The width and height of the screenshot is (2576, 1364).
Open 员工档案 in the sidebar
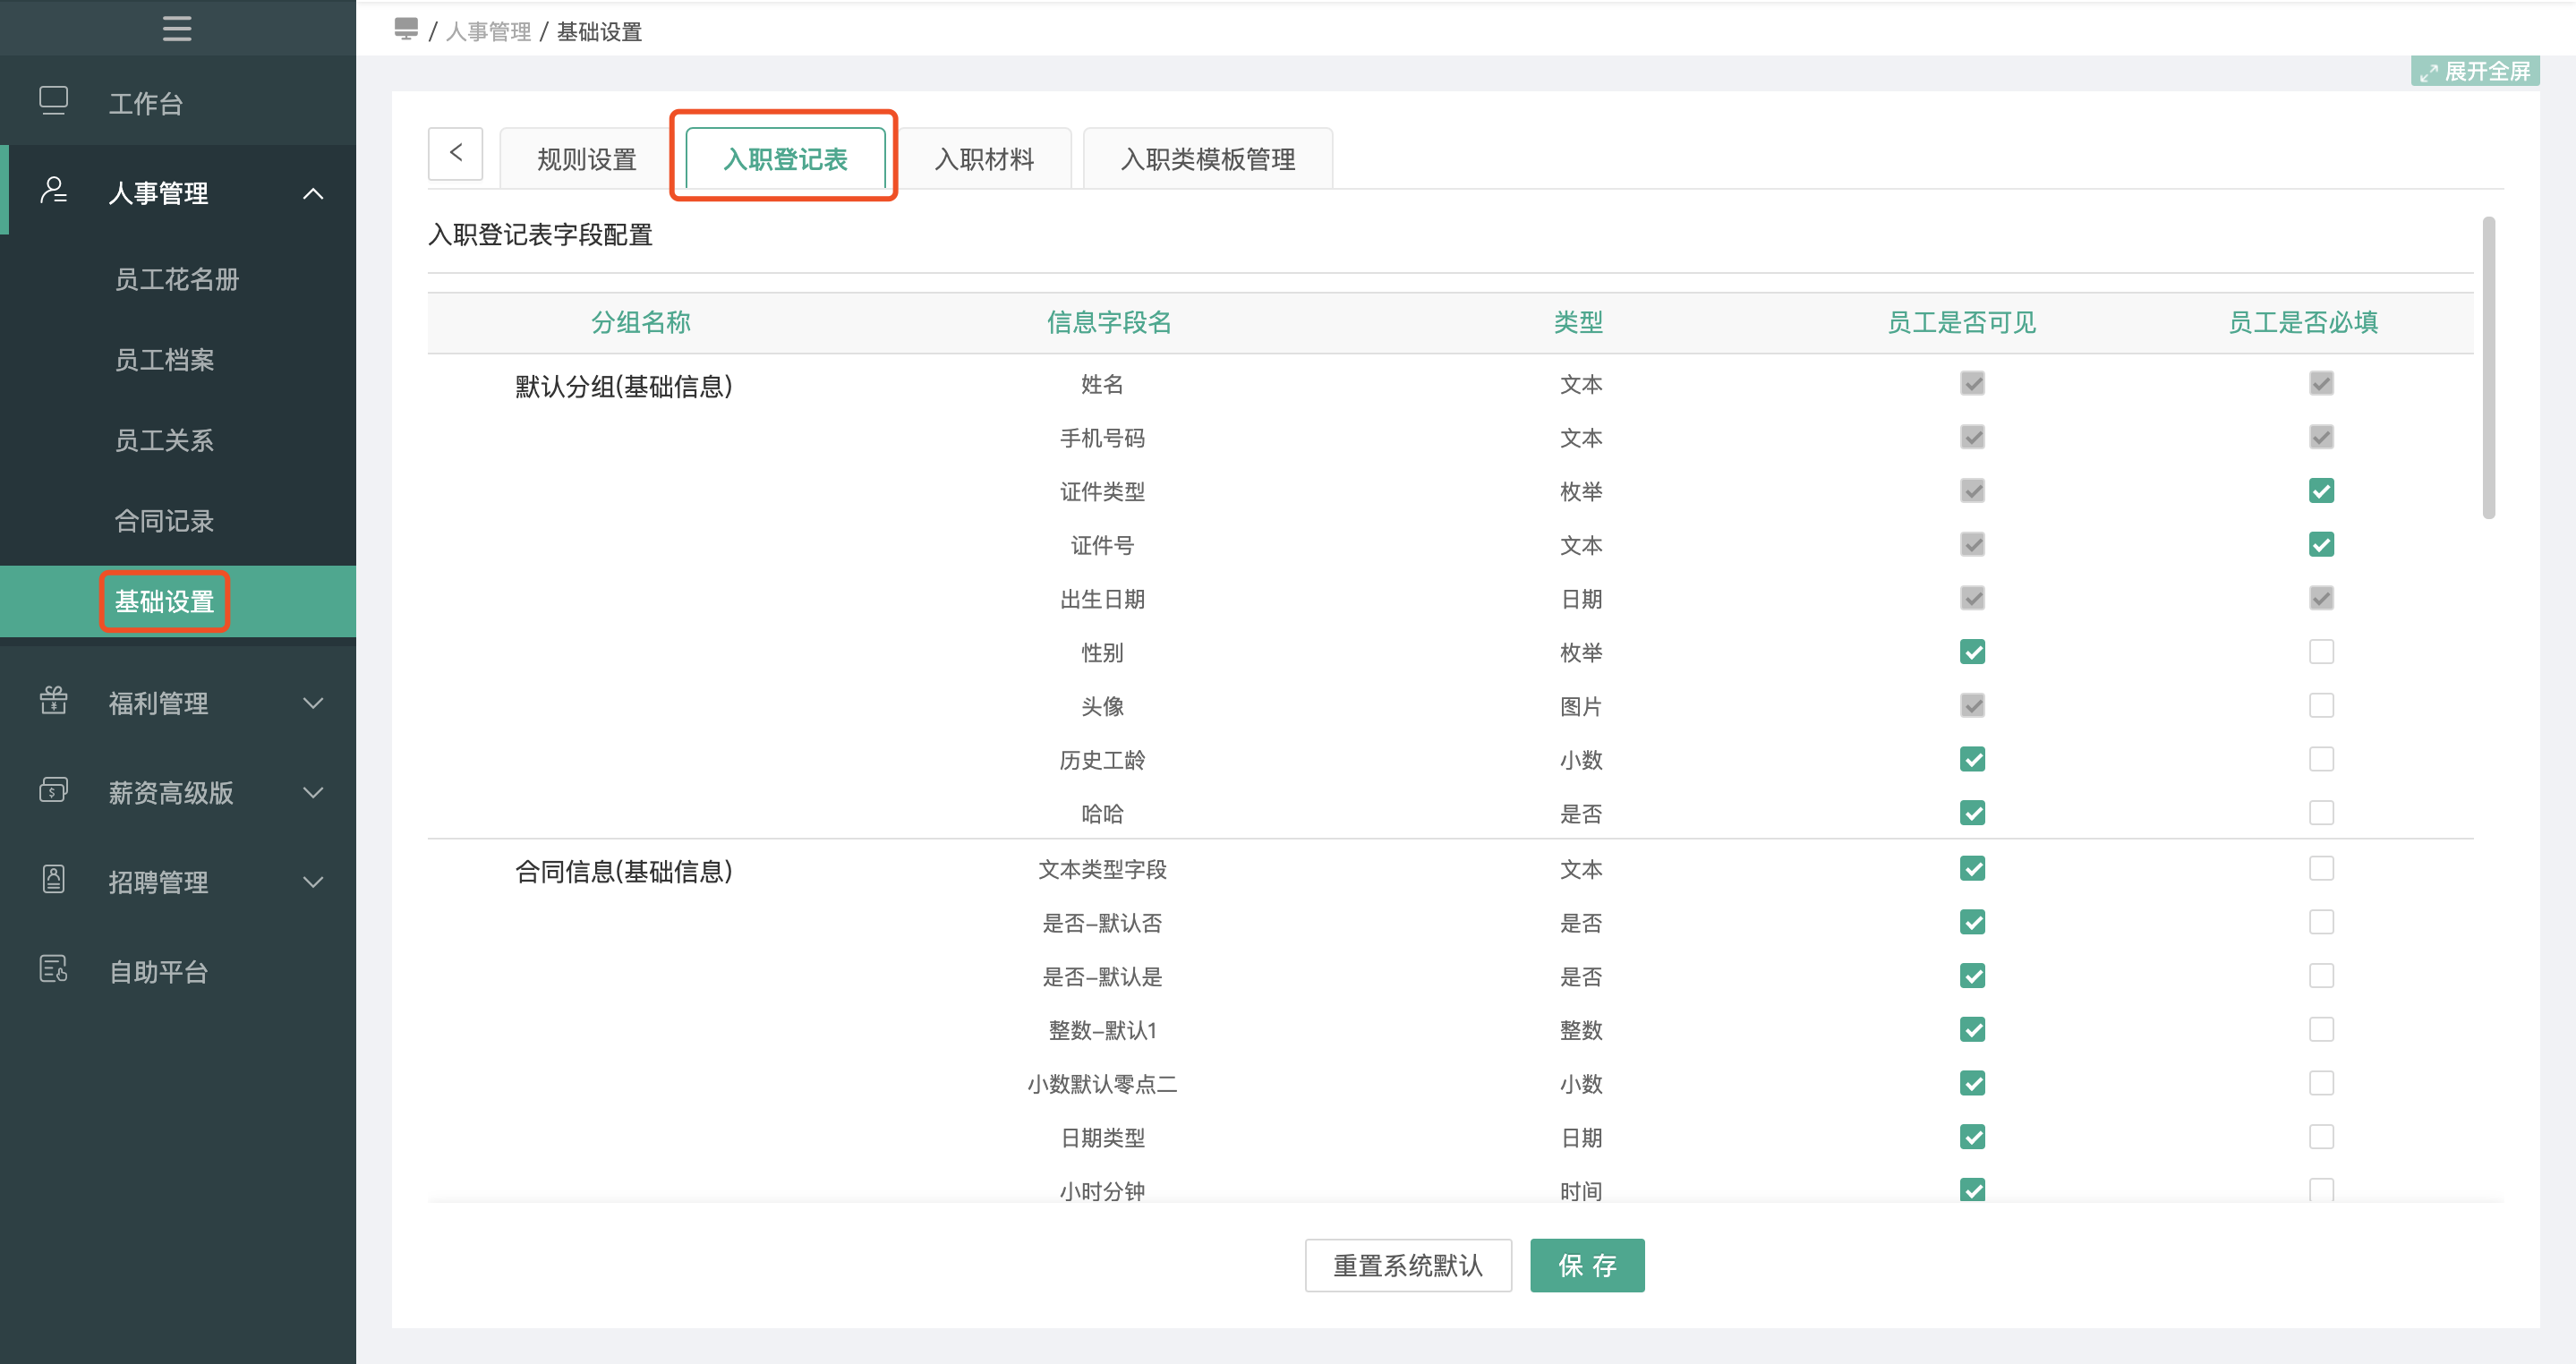tap(164, 360)
